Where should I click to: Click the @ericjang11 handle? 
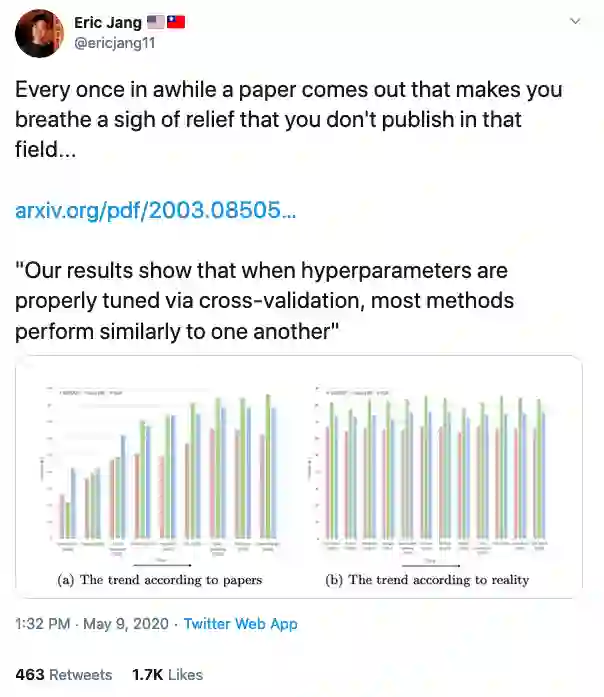[x=114, y=42]
